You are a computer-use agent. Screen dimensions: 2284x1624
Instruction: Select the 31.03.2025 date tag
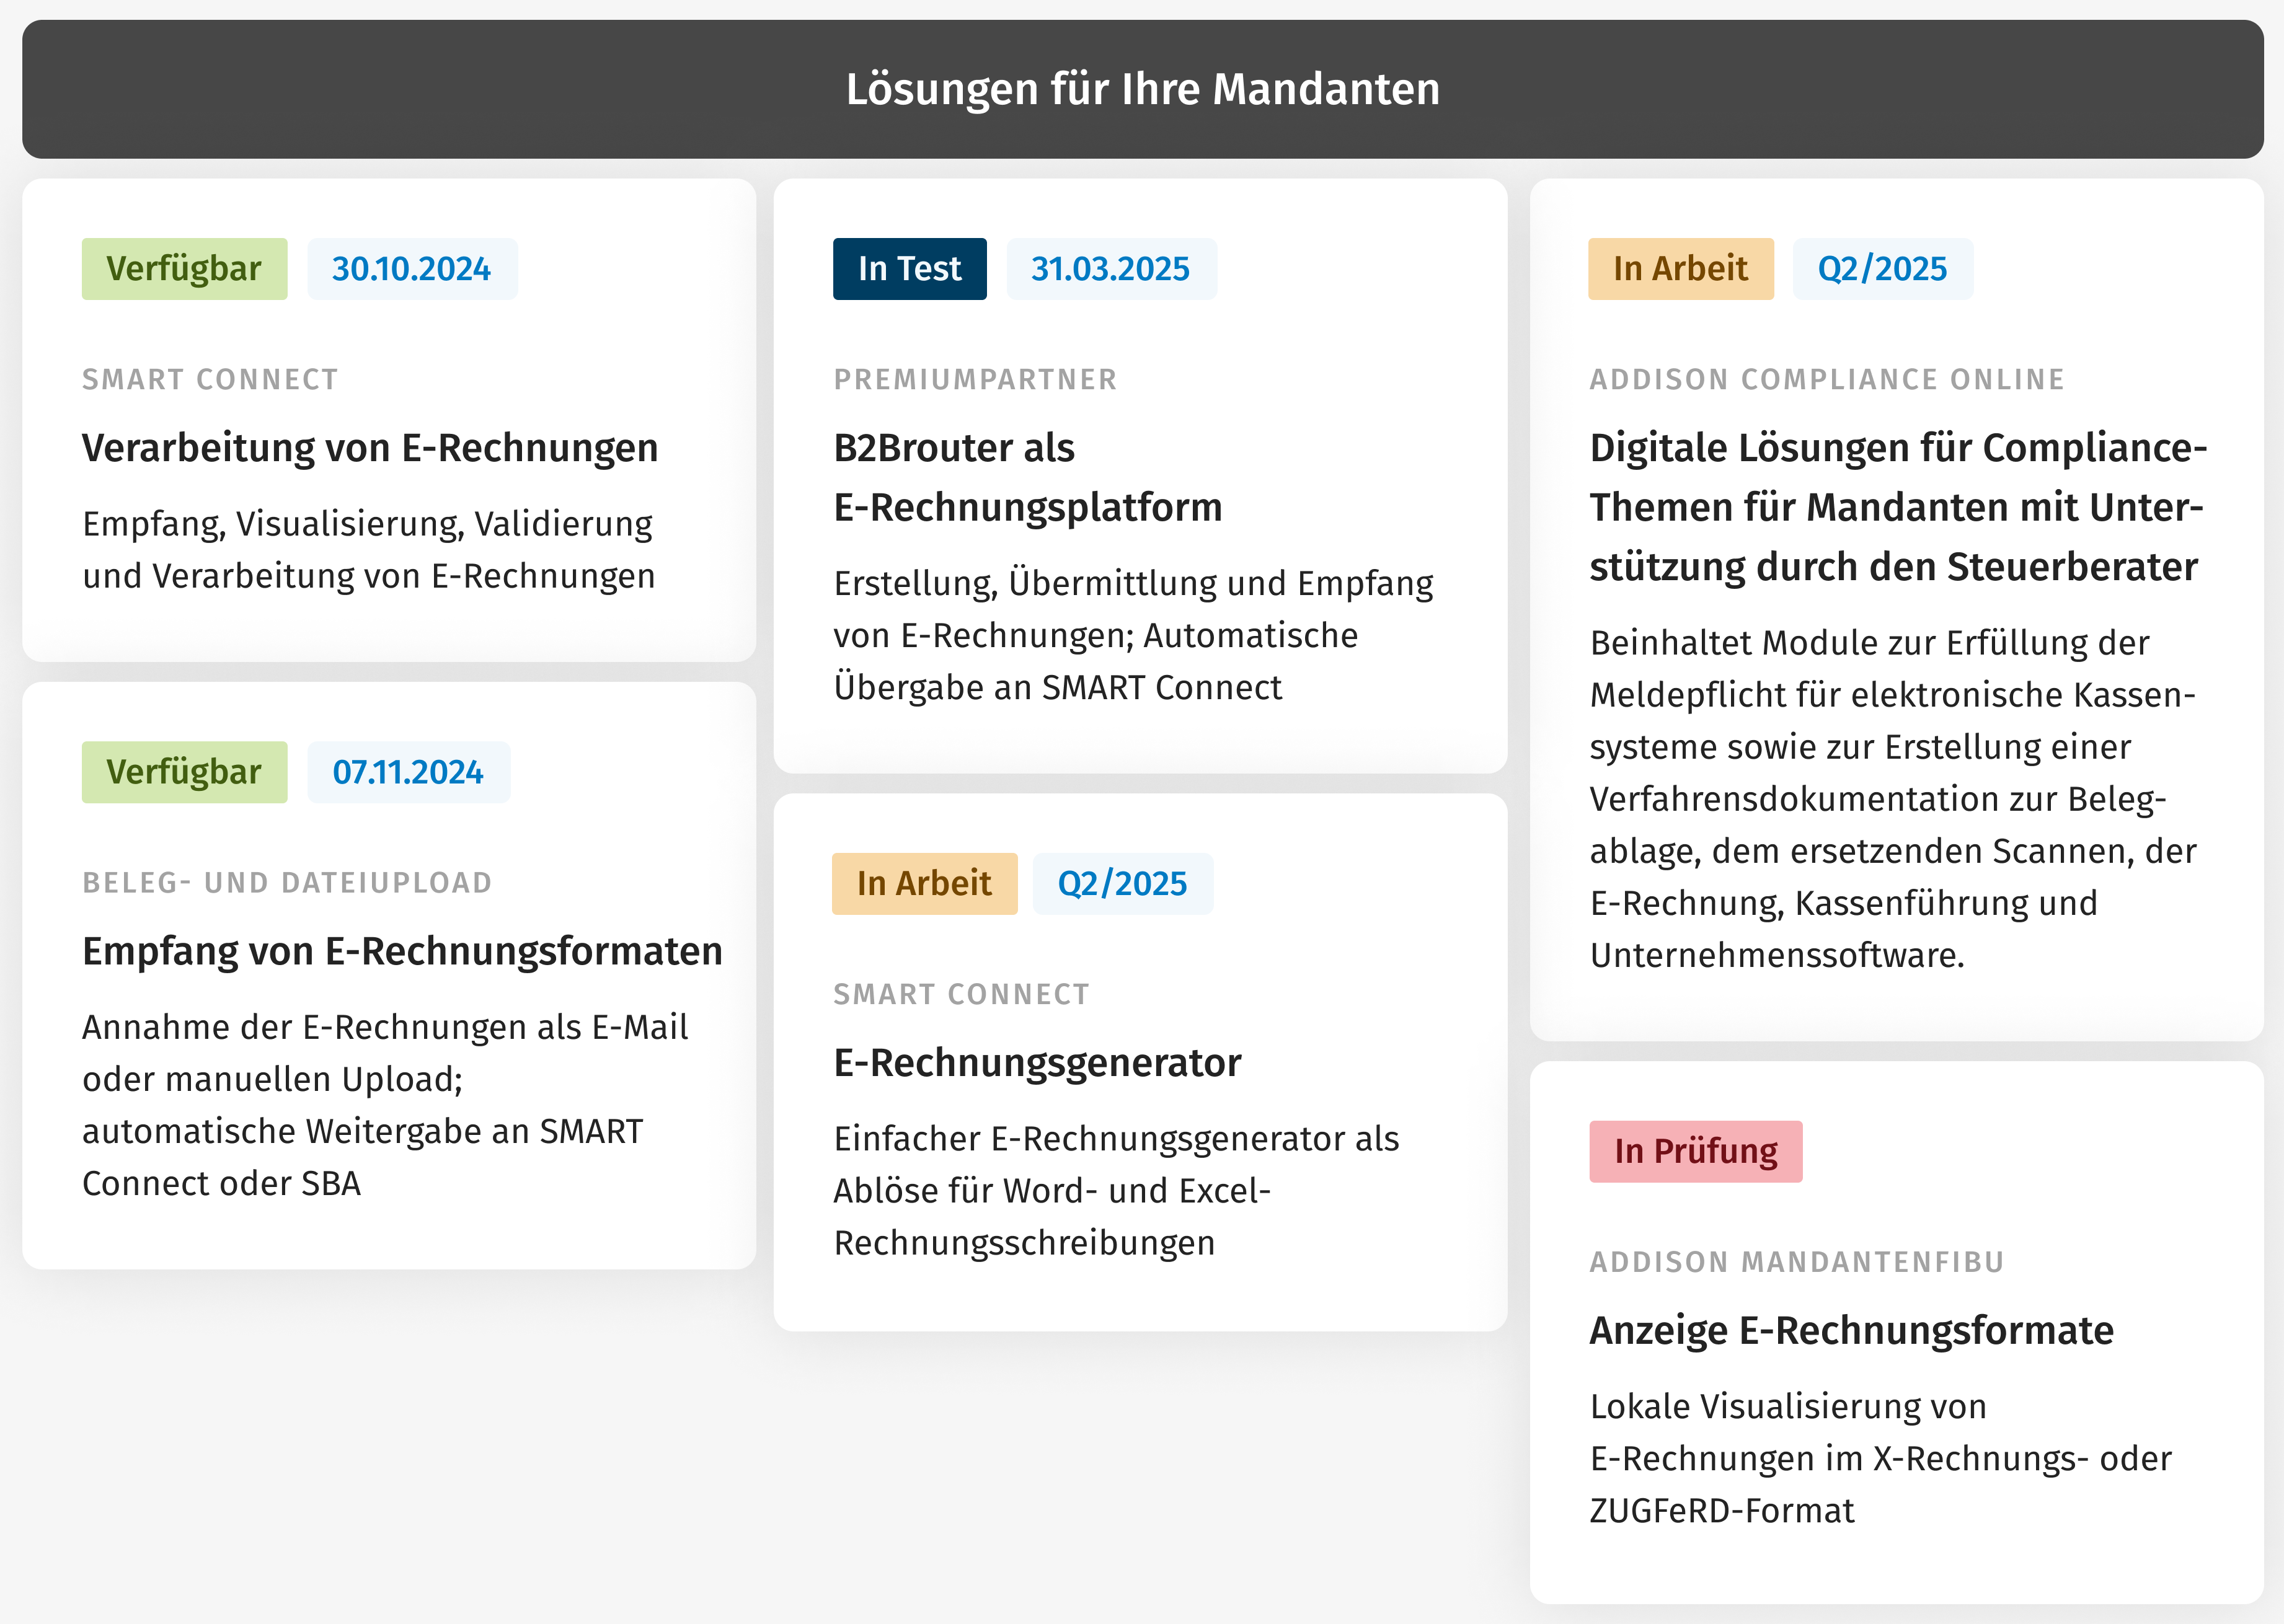tap(1111, 269)
